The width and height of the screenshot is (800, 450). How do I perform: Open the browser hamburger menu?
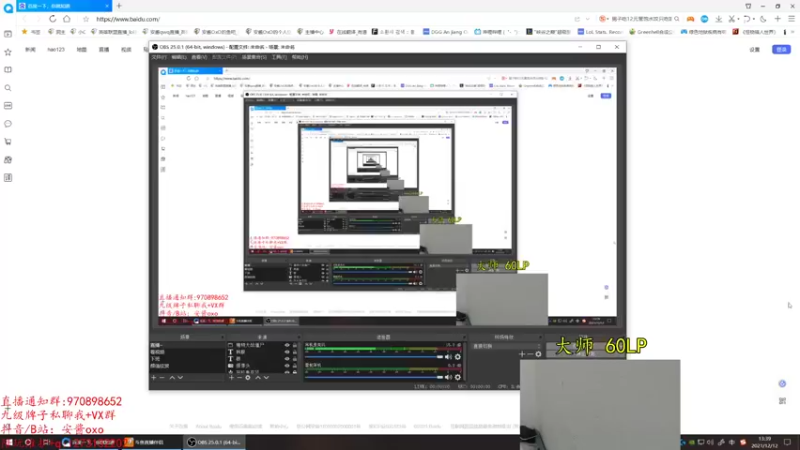[791, 19]
